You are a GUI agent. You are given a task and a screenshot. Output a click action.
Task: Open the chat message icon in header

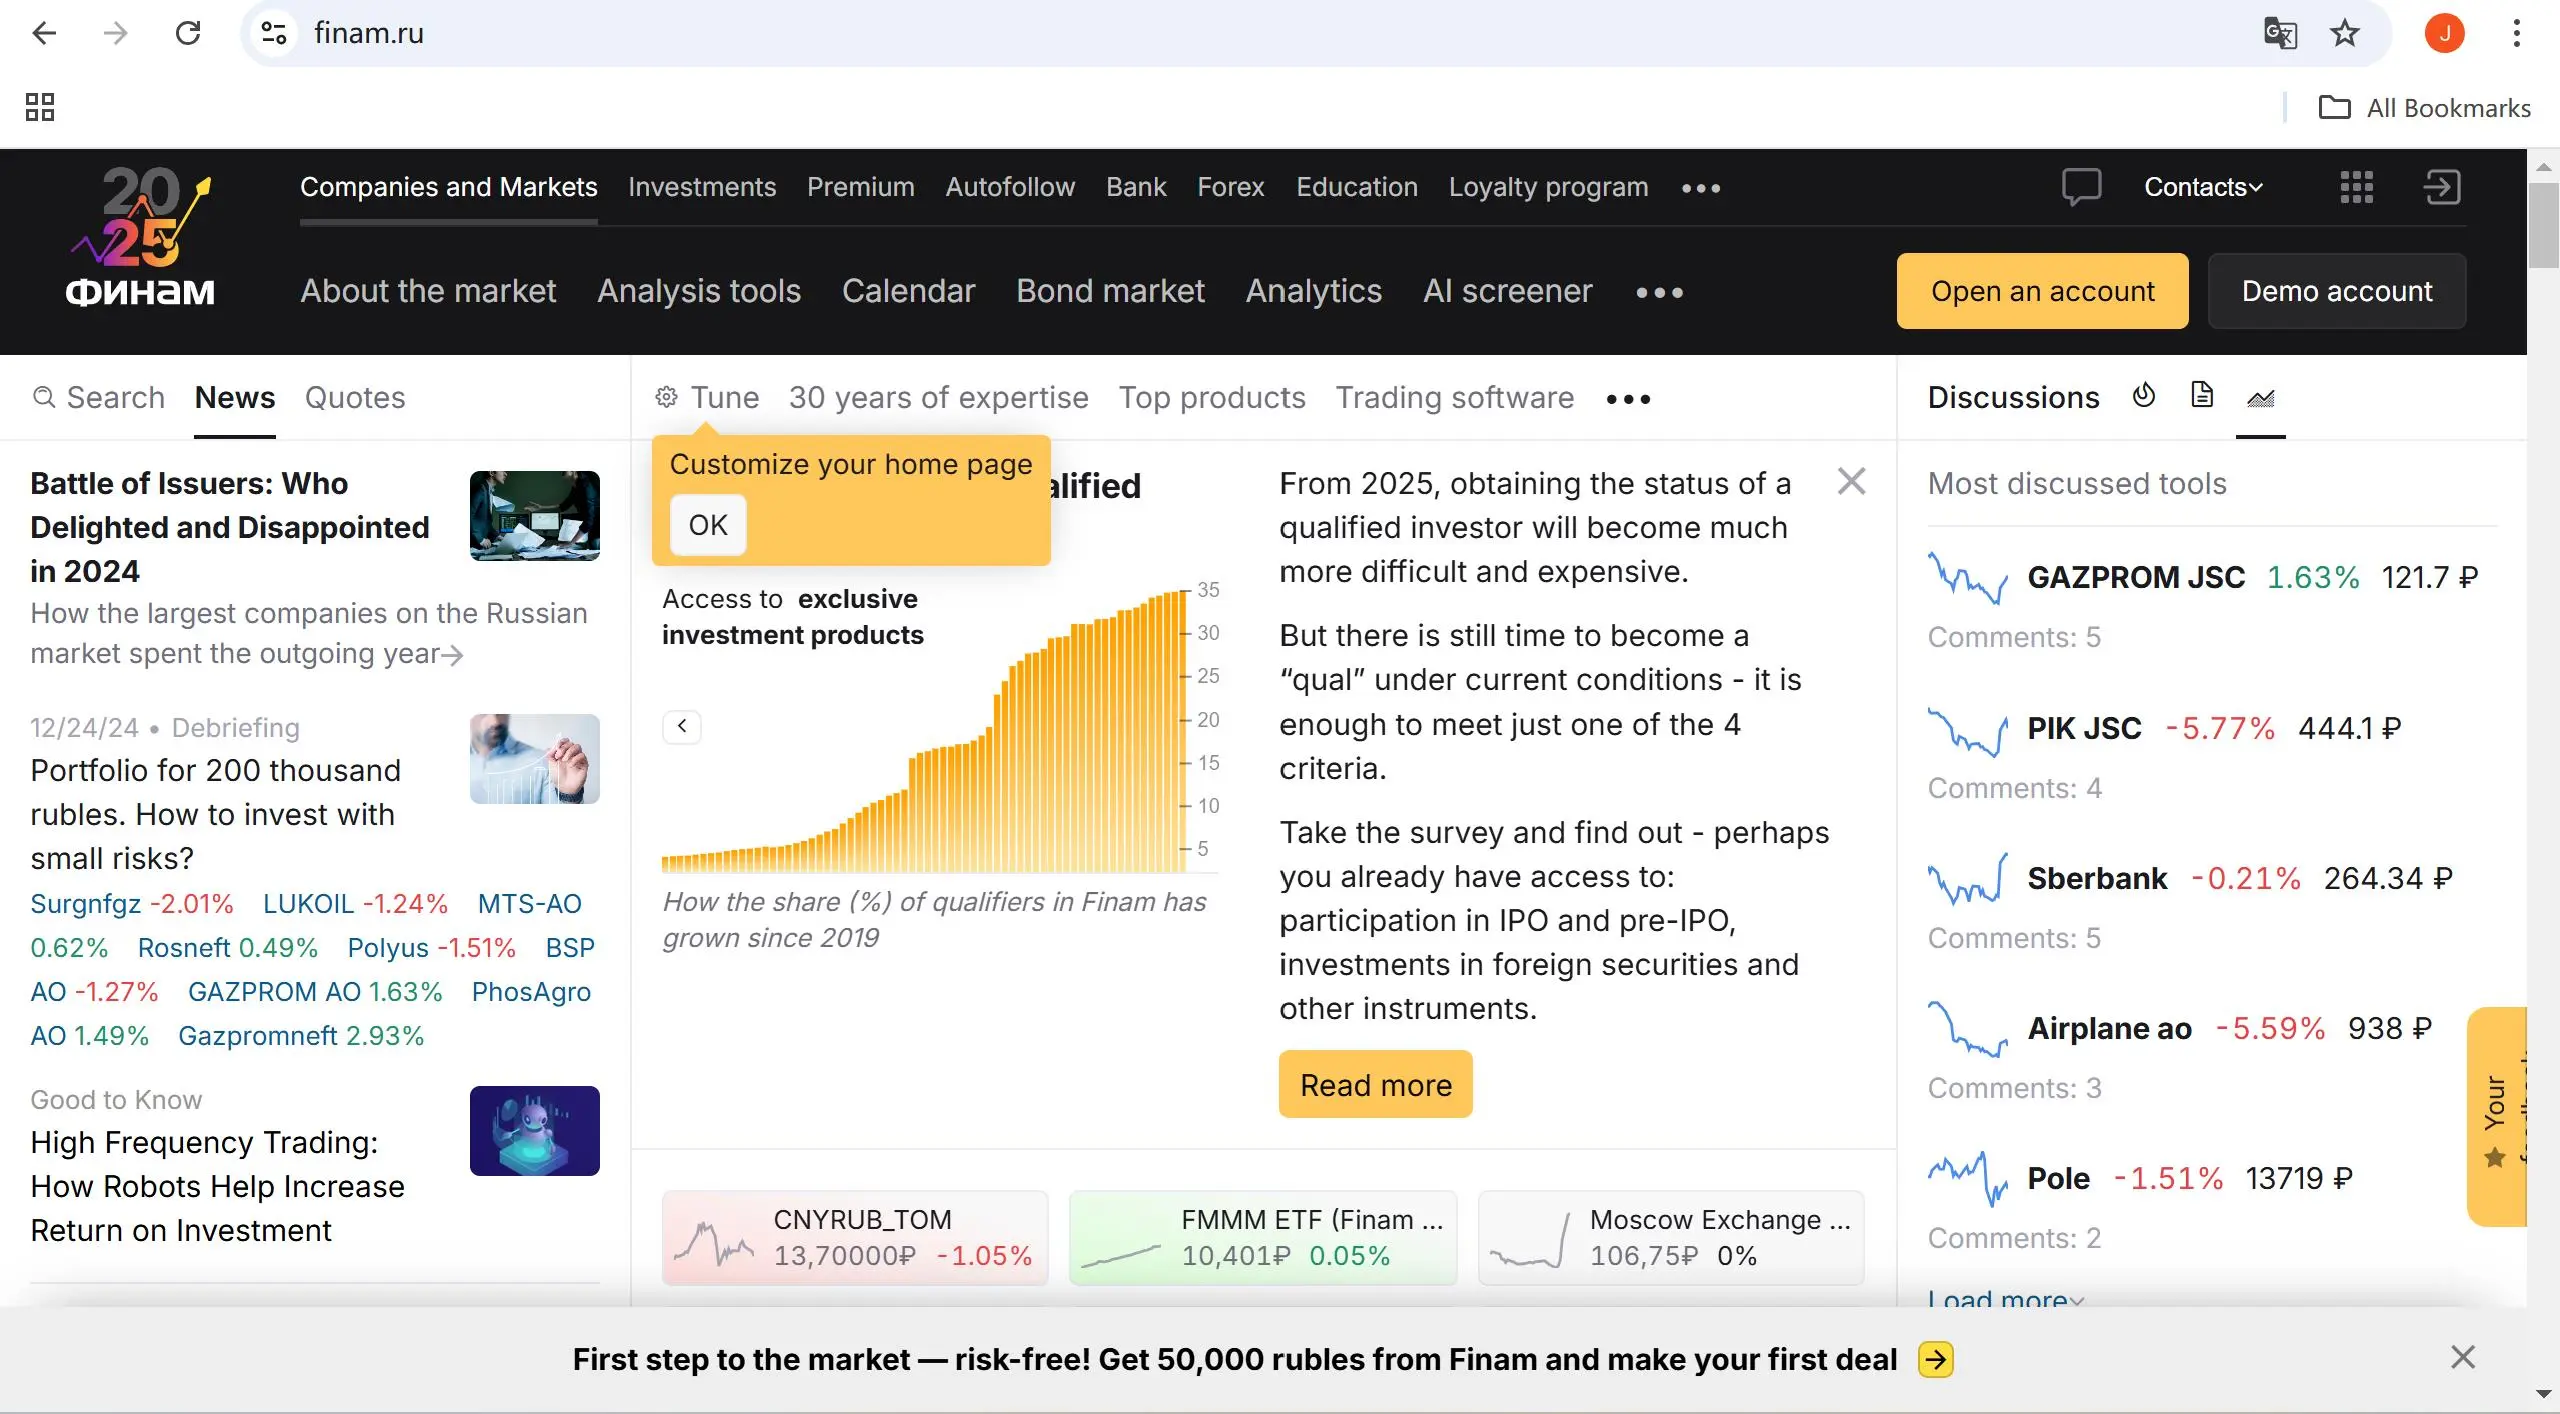click(2081, 187)
